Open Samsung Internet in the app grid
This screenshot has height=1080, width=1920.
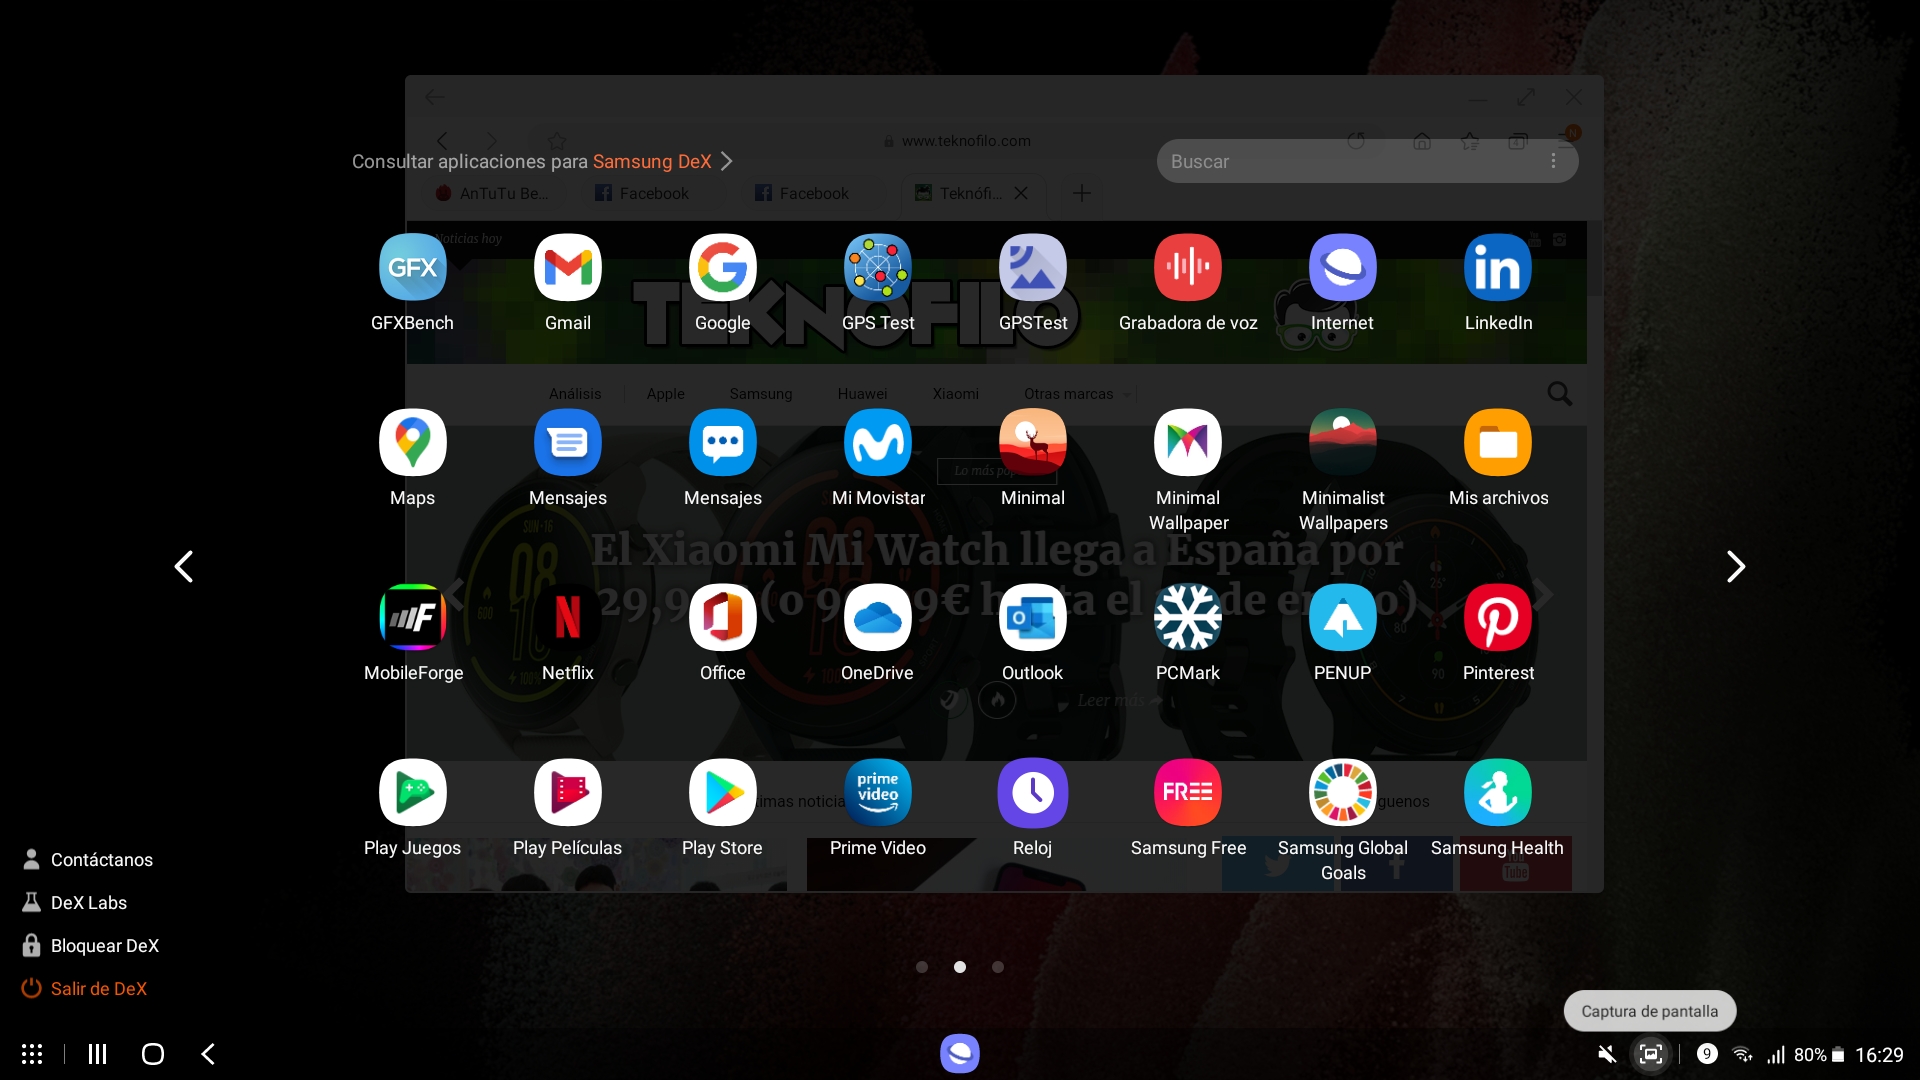click(x=1342, y=268)
